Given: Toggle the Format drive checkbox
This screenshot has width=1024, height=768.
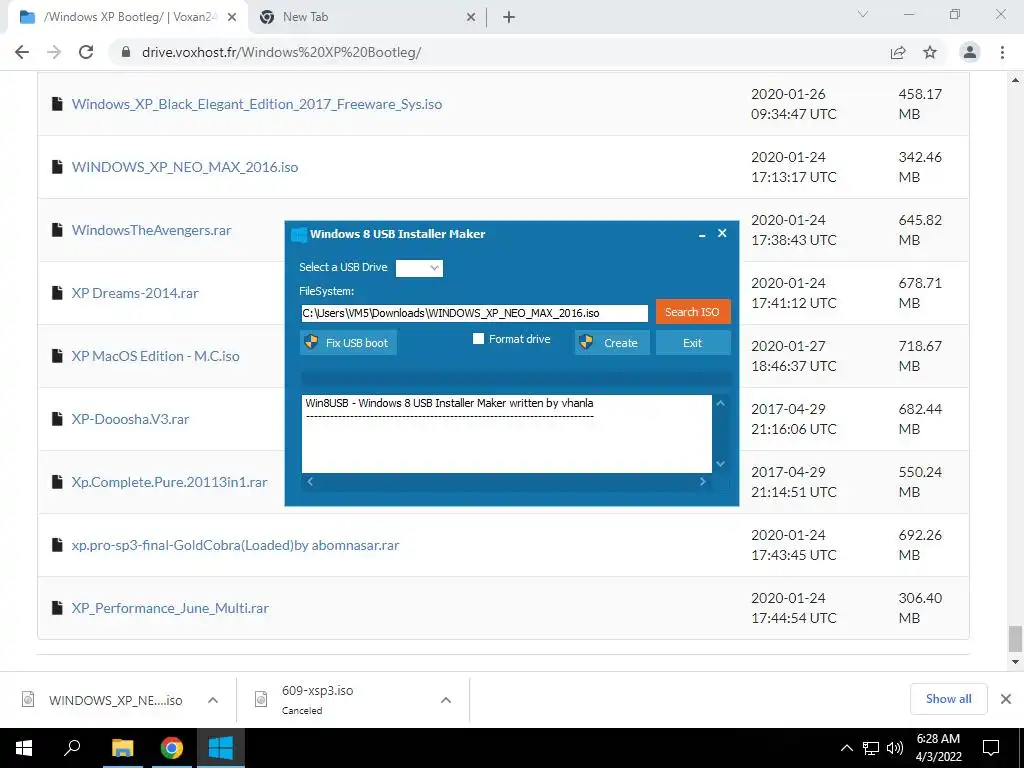Looking at the screenshot, I should 478,339.
